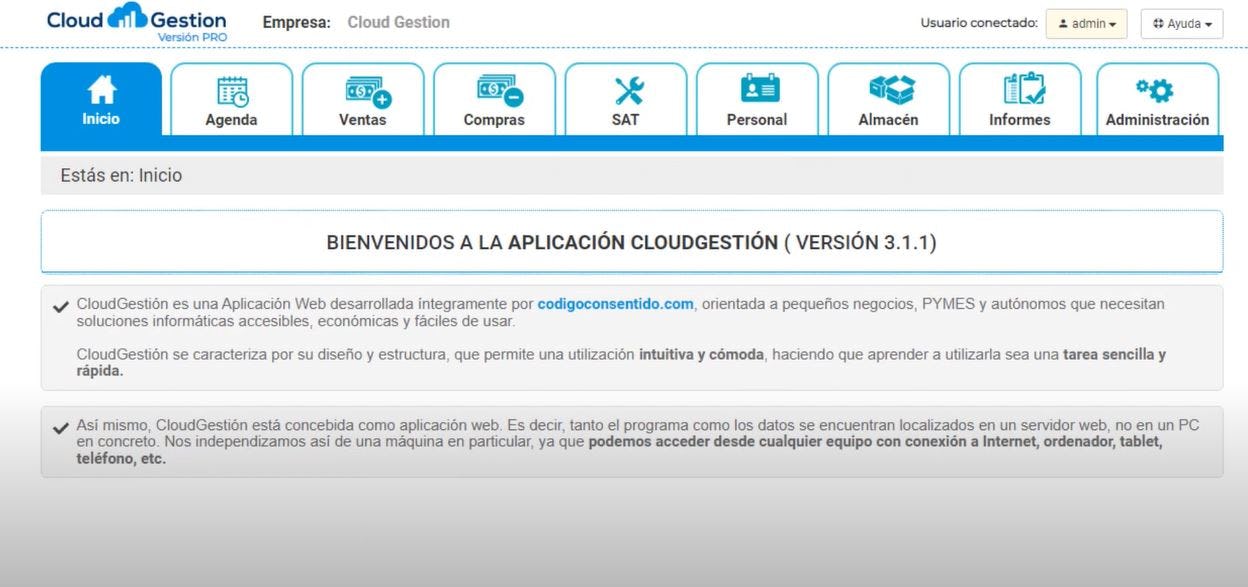Click the lifebuoy icon in Ayuda button
The height and width of the screenshot is (587, 1248).
[x=1158, y=24]
